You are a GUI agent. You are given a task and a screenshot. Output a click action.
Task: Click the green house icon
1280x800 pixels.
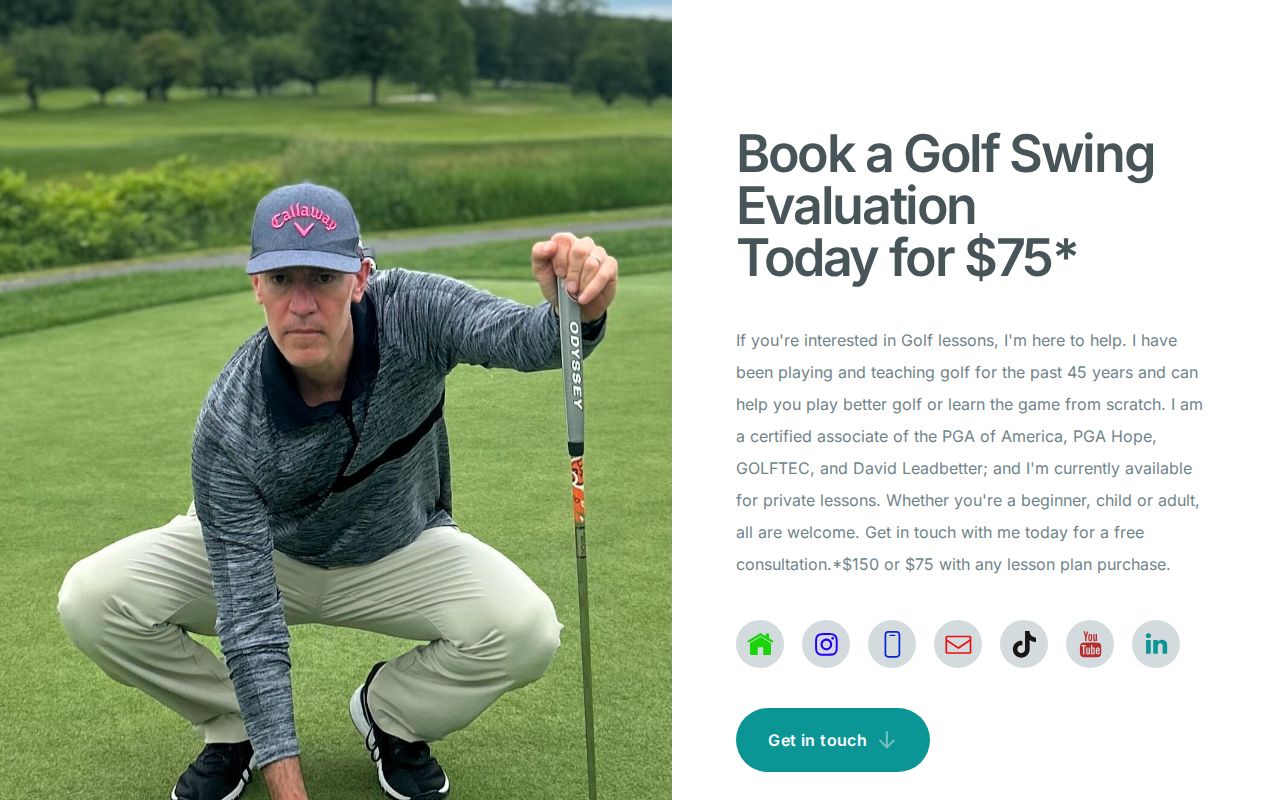760,644
